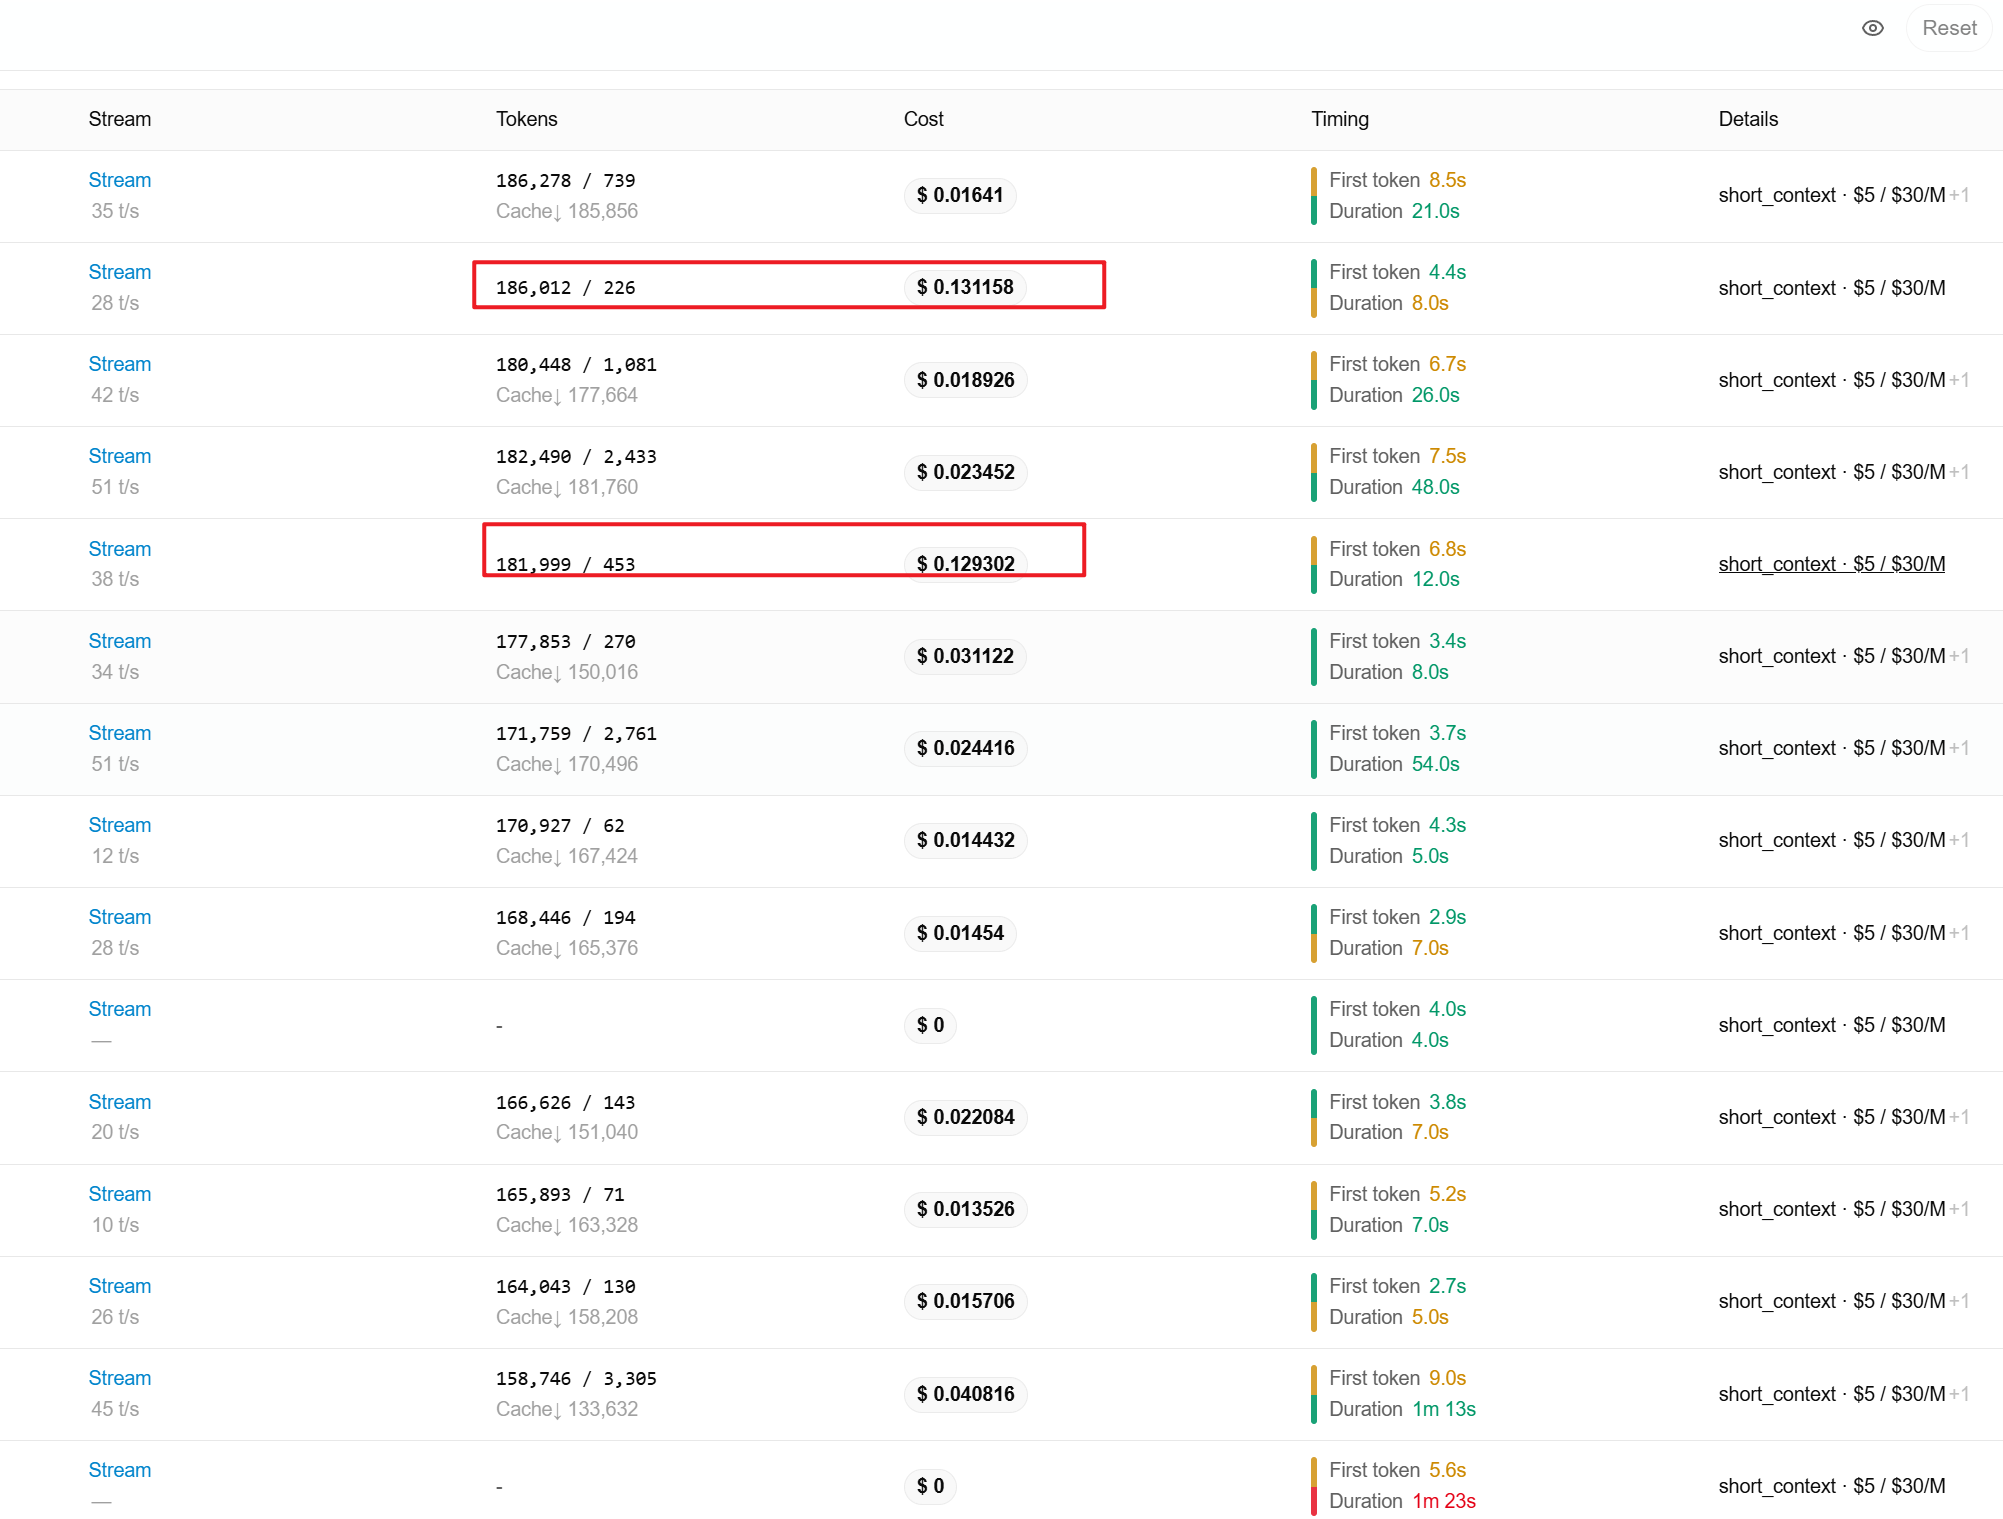The height and width of the screenshot is (1519, 2003).
Task: Click token count 171,759 / 2,761
Action: [577, 734]
